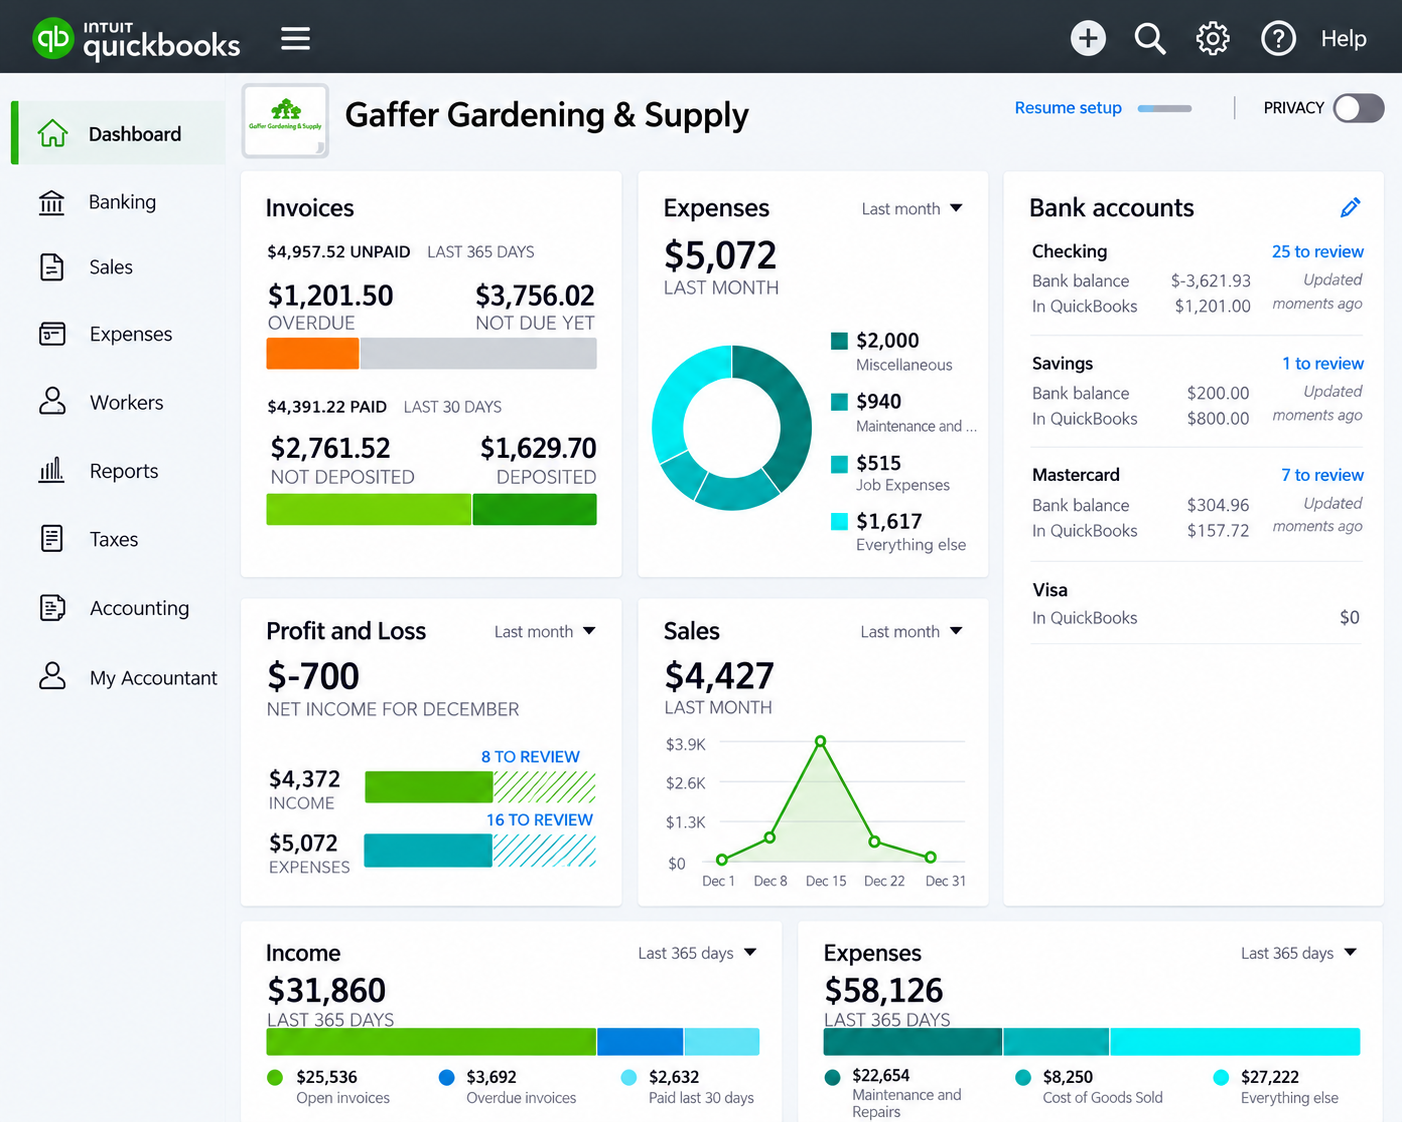
Task: Click the Create plus icon
Action: click(x=1088, y=38)
